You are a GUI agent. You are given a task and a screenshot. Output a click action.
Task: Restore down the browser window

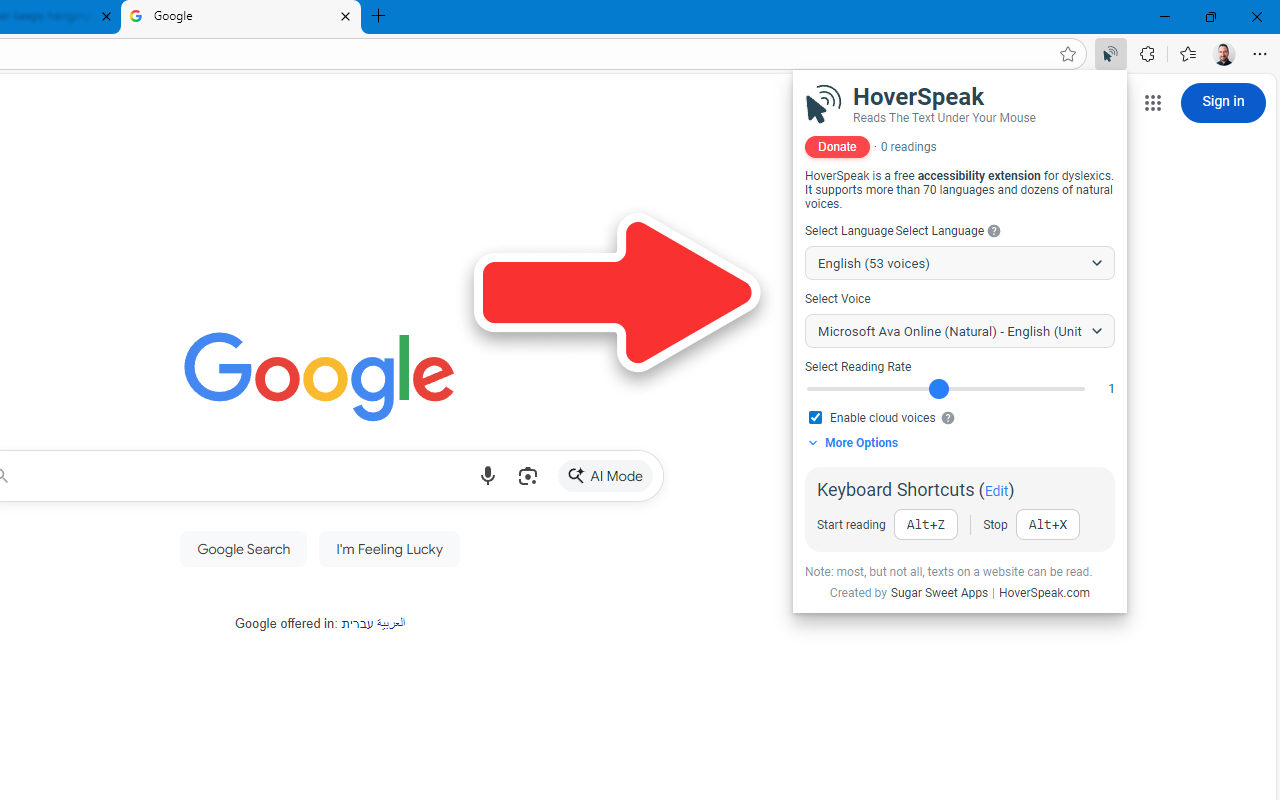point(1210,16)
